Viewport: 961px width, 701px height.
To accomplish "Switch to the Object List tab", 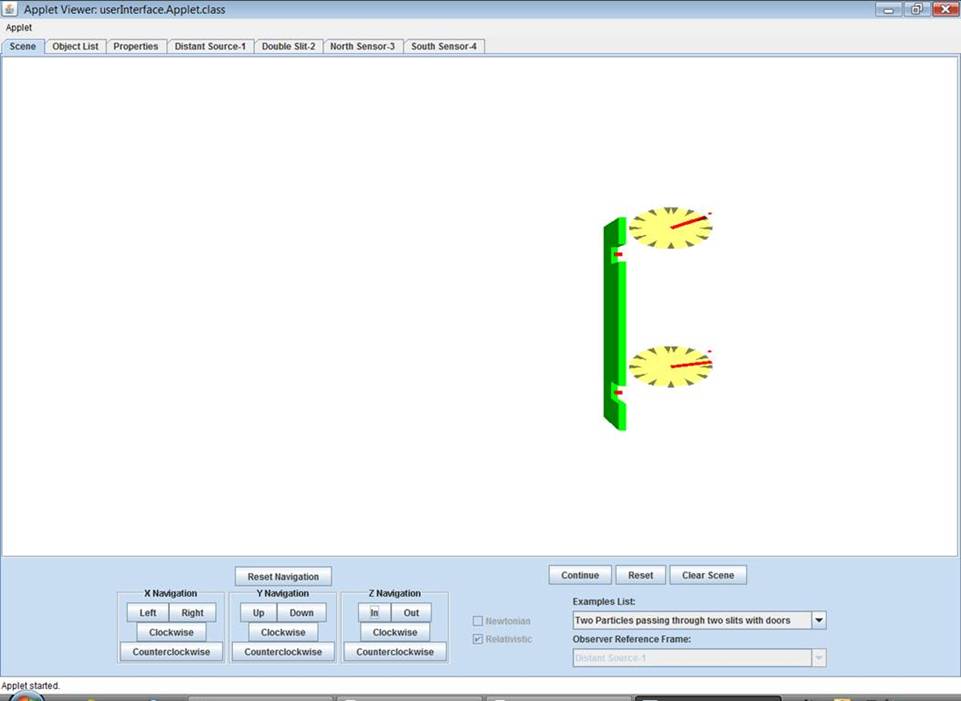I will click(75, 46).
